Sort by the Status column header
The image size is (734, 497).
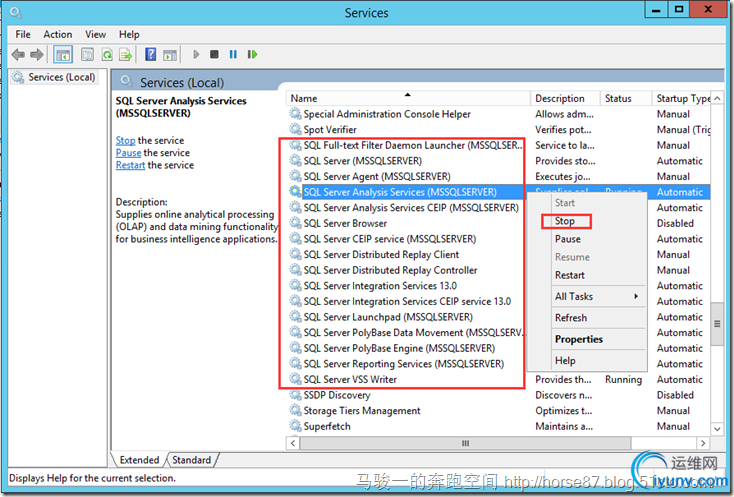(626, 98)
